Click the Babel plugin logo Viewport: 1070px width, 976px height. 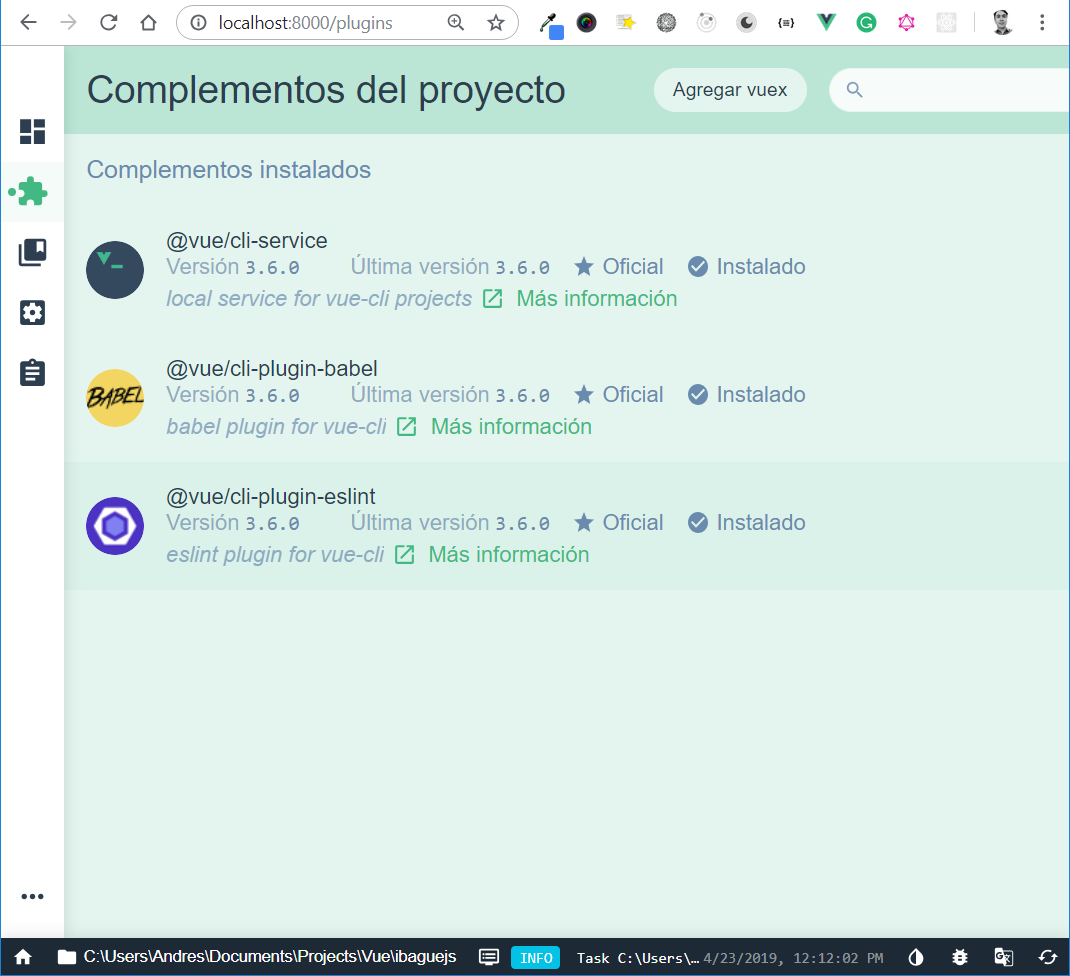click(x=115, y=398)
